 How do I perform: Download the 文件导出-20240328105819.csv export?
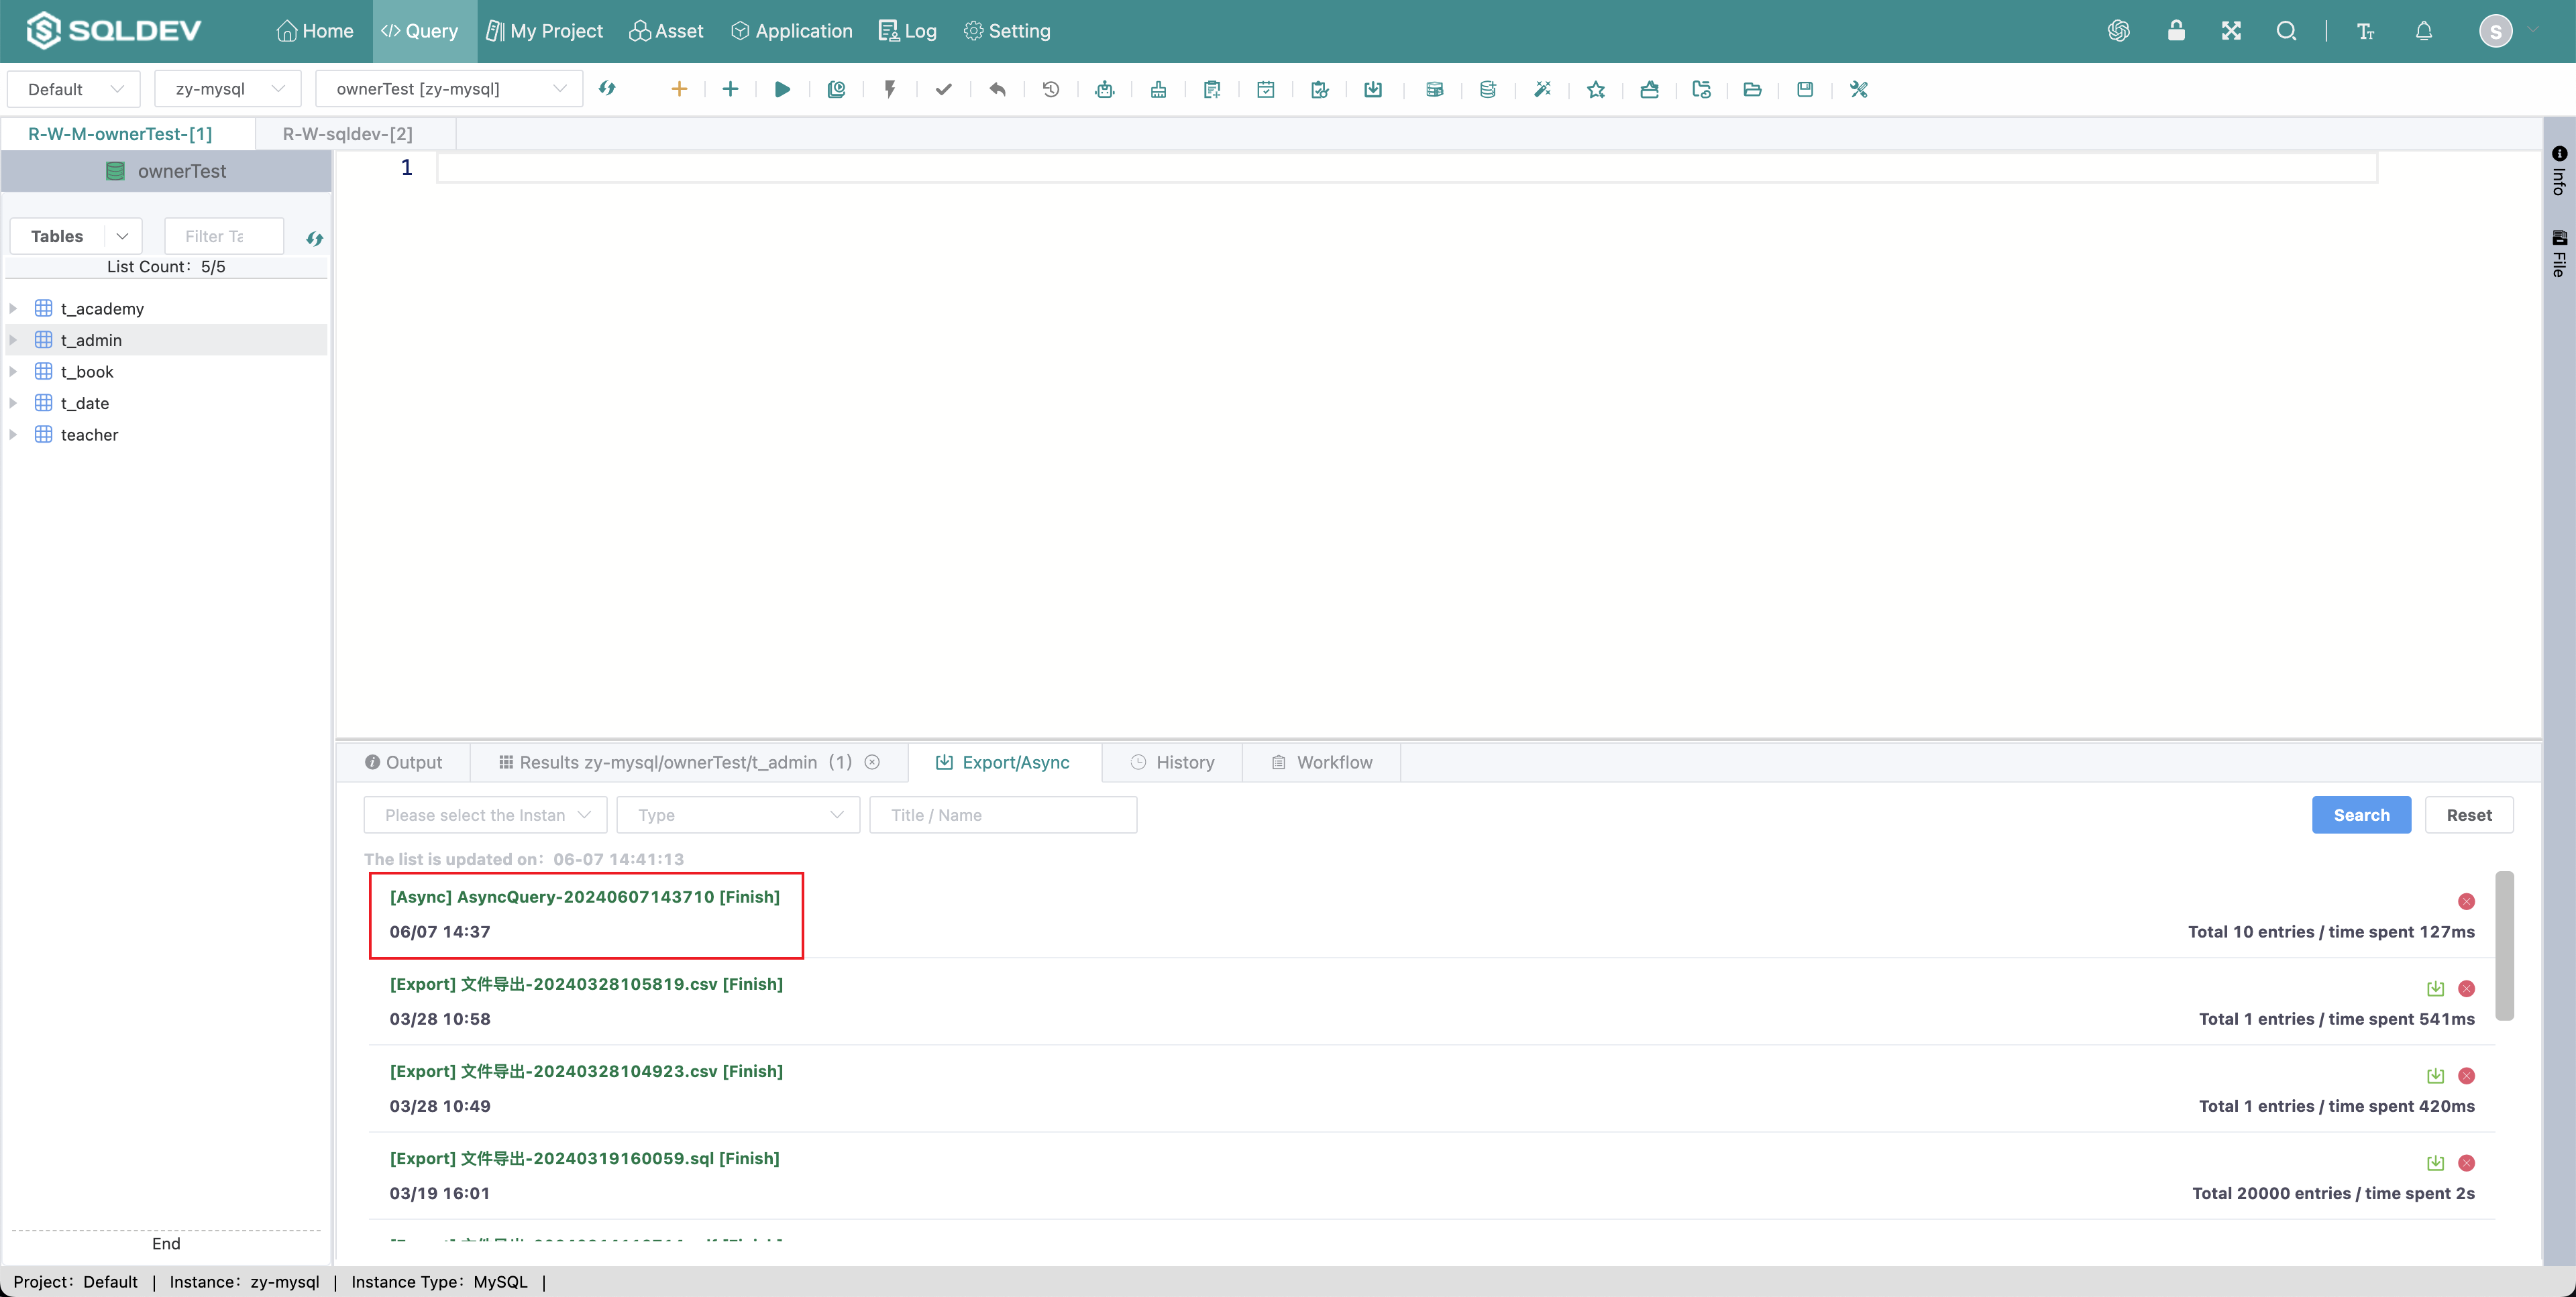[x=2435, y=988]
